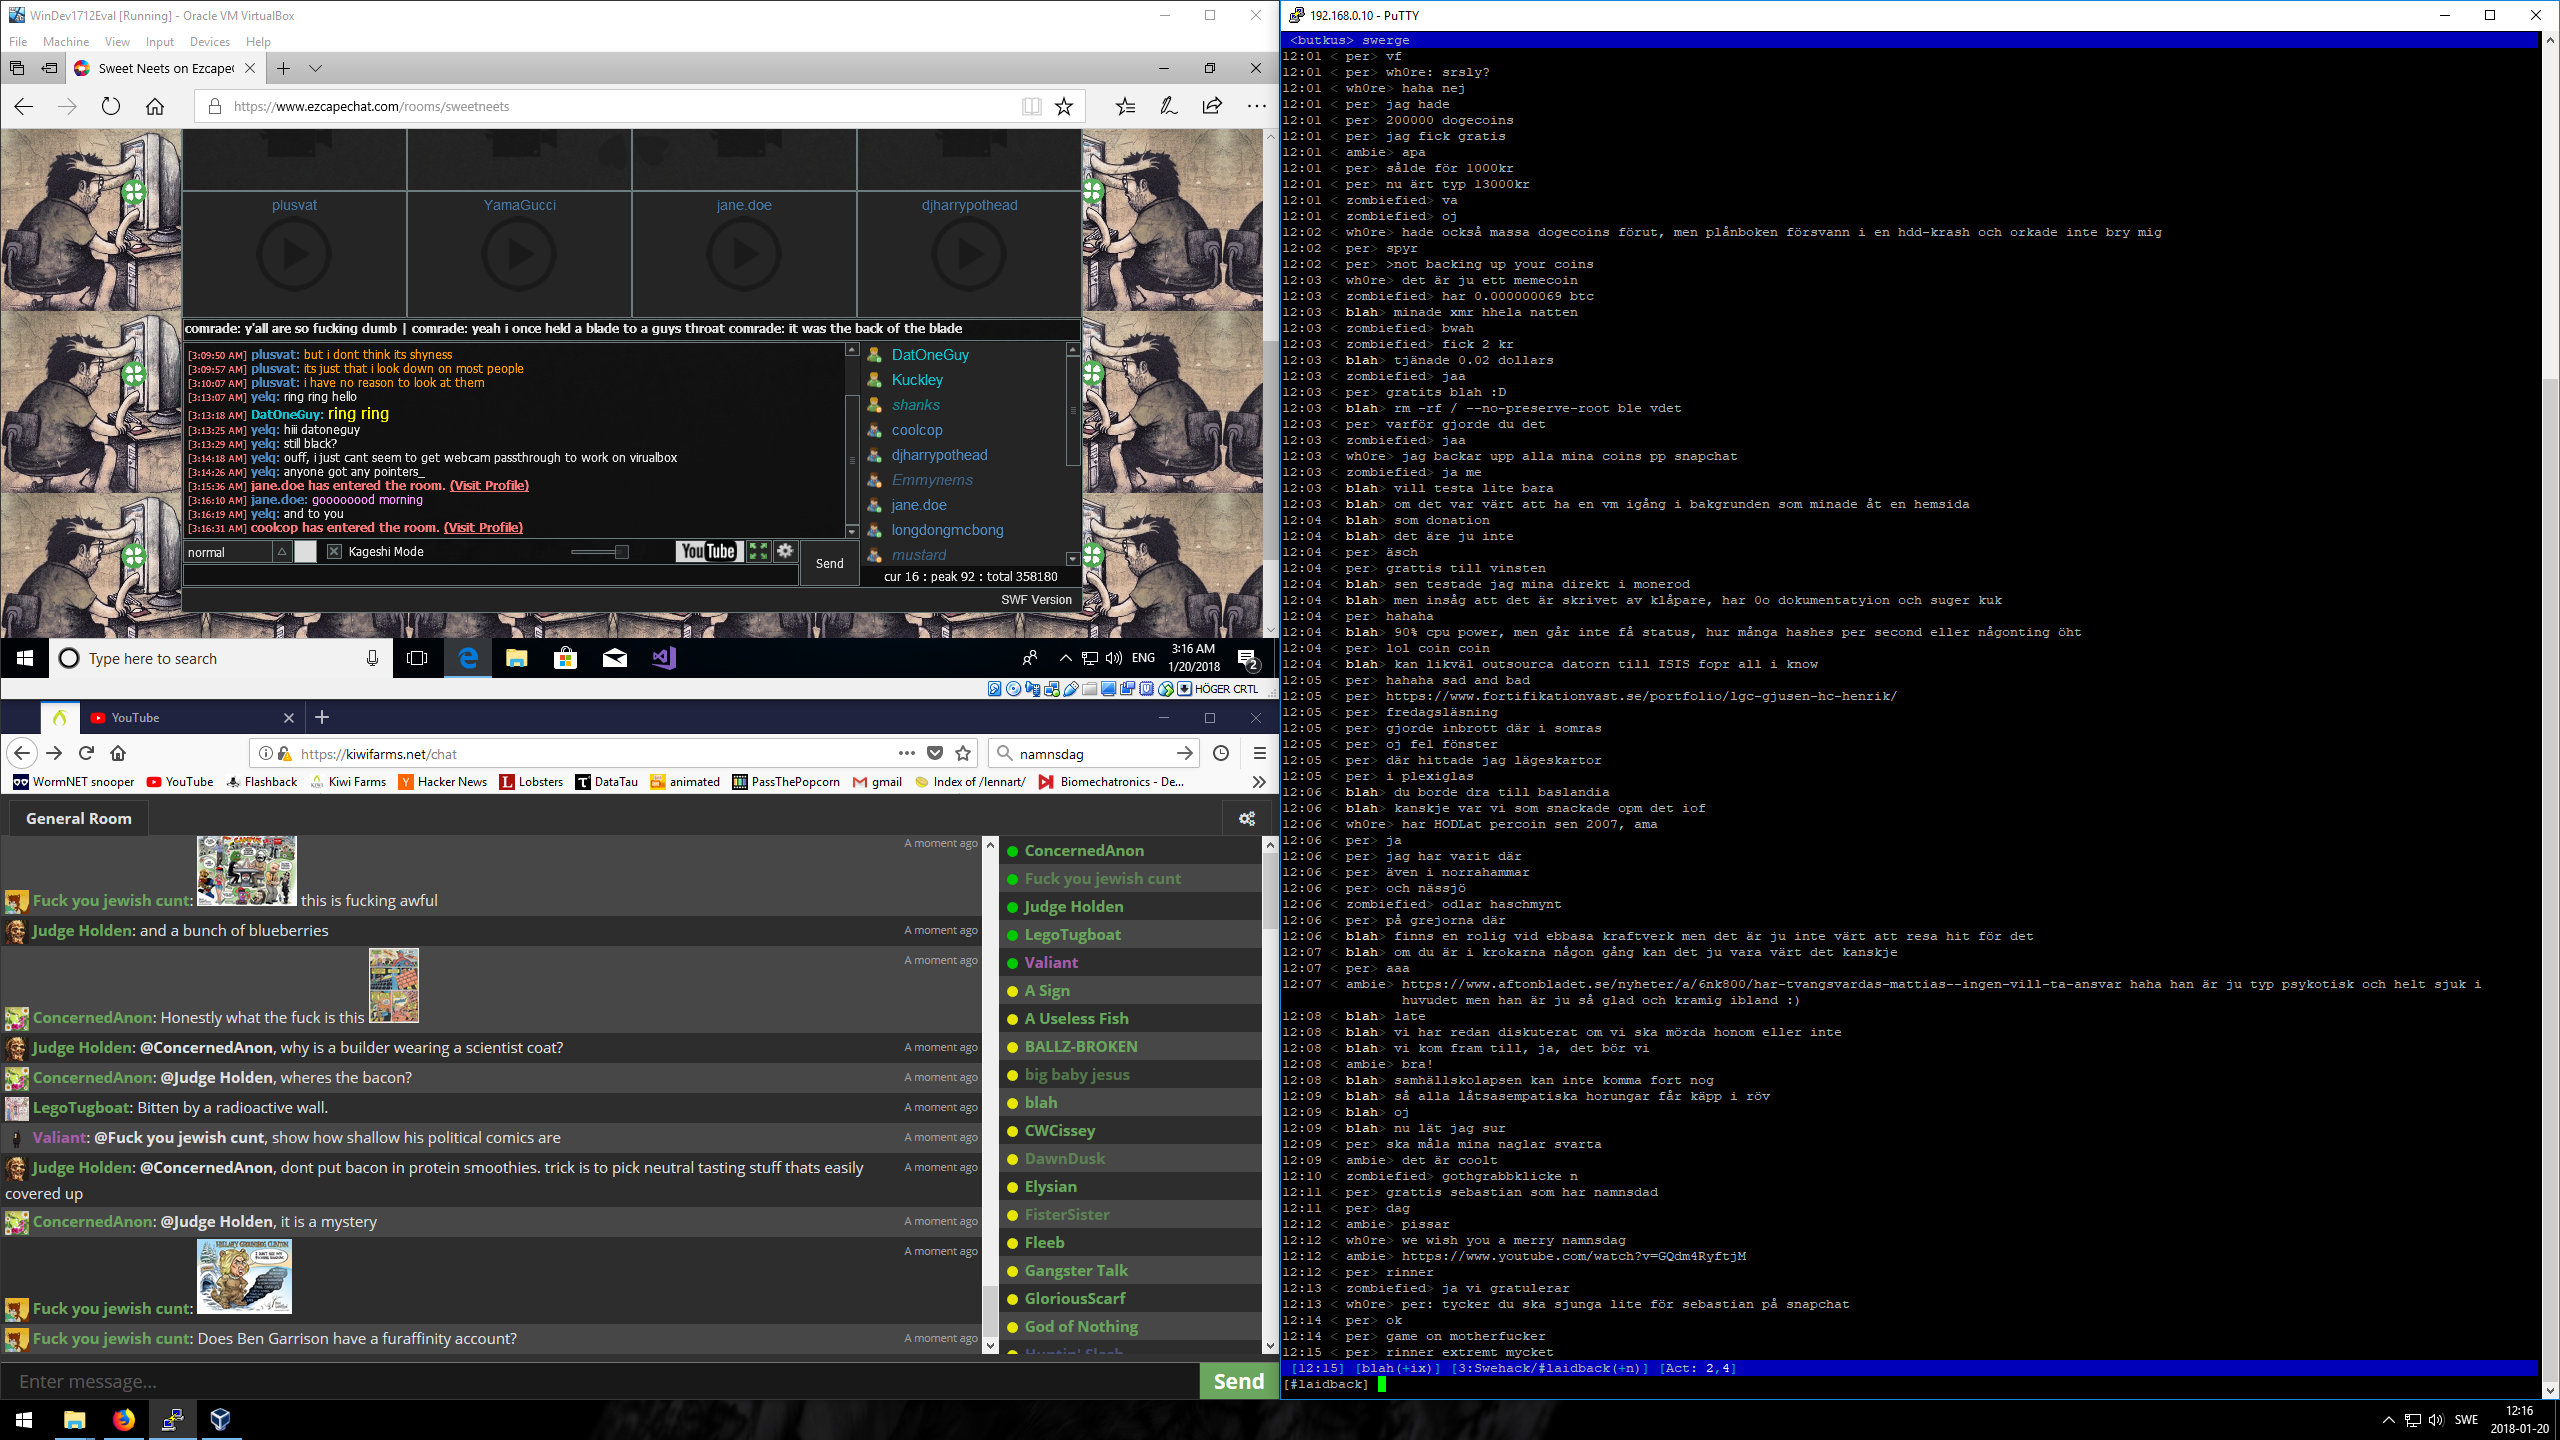
Task: Open Firefox page actions ellipsis
Action: pyautogui.click(x=907, y=753)
